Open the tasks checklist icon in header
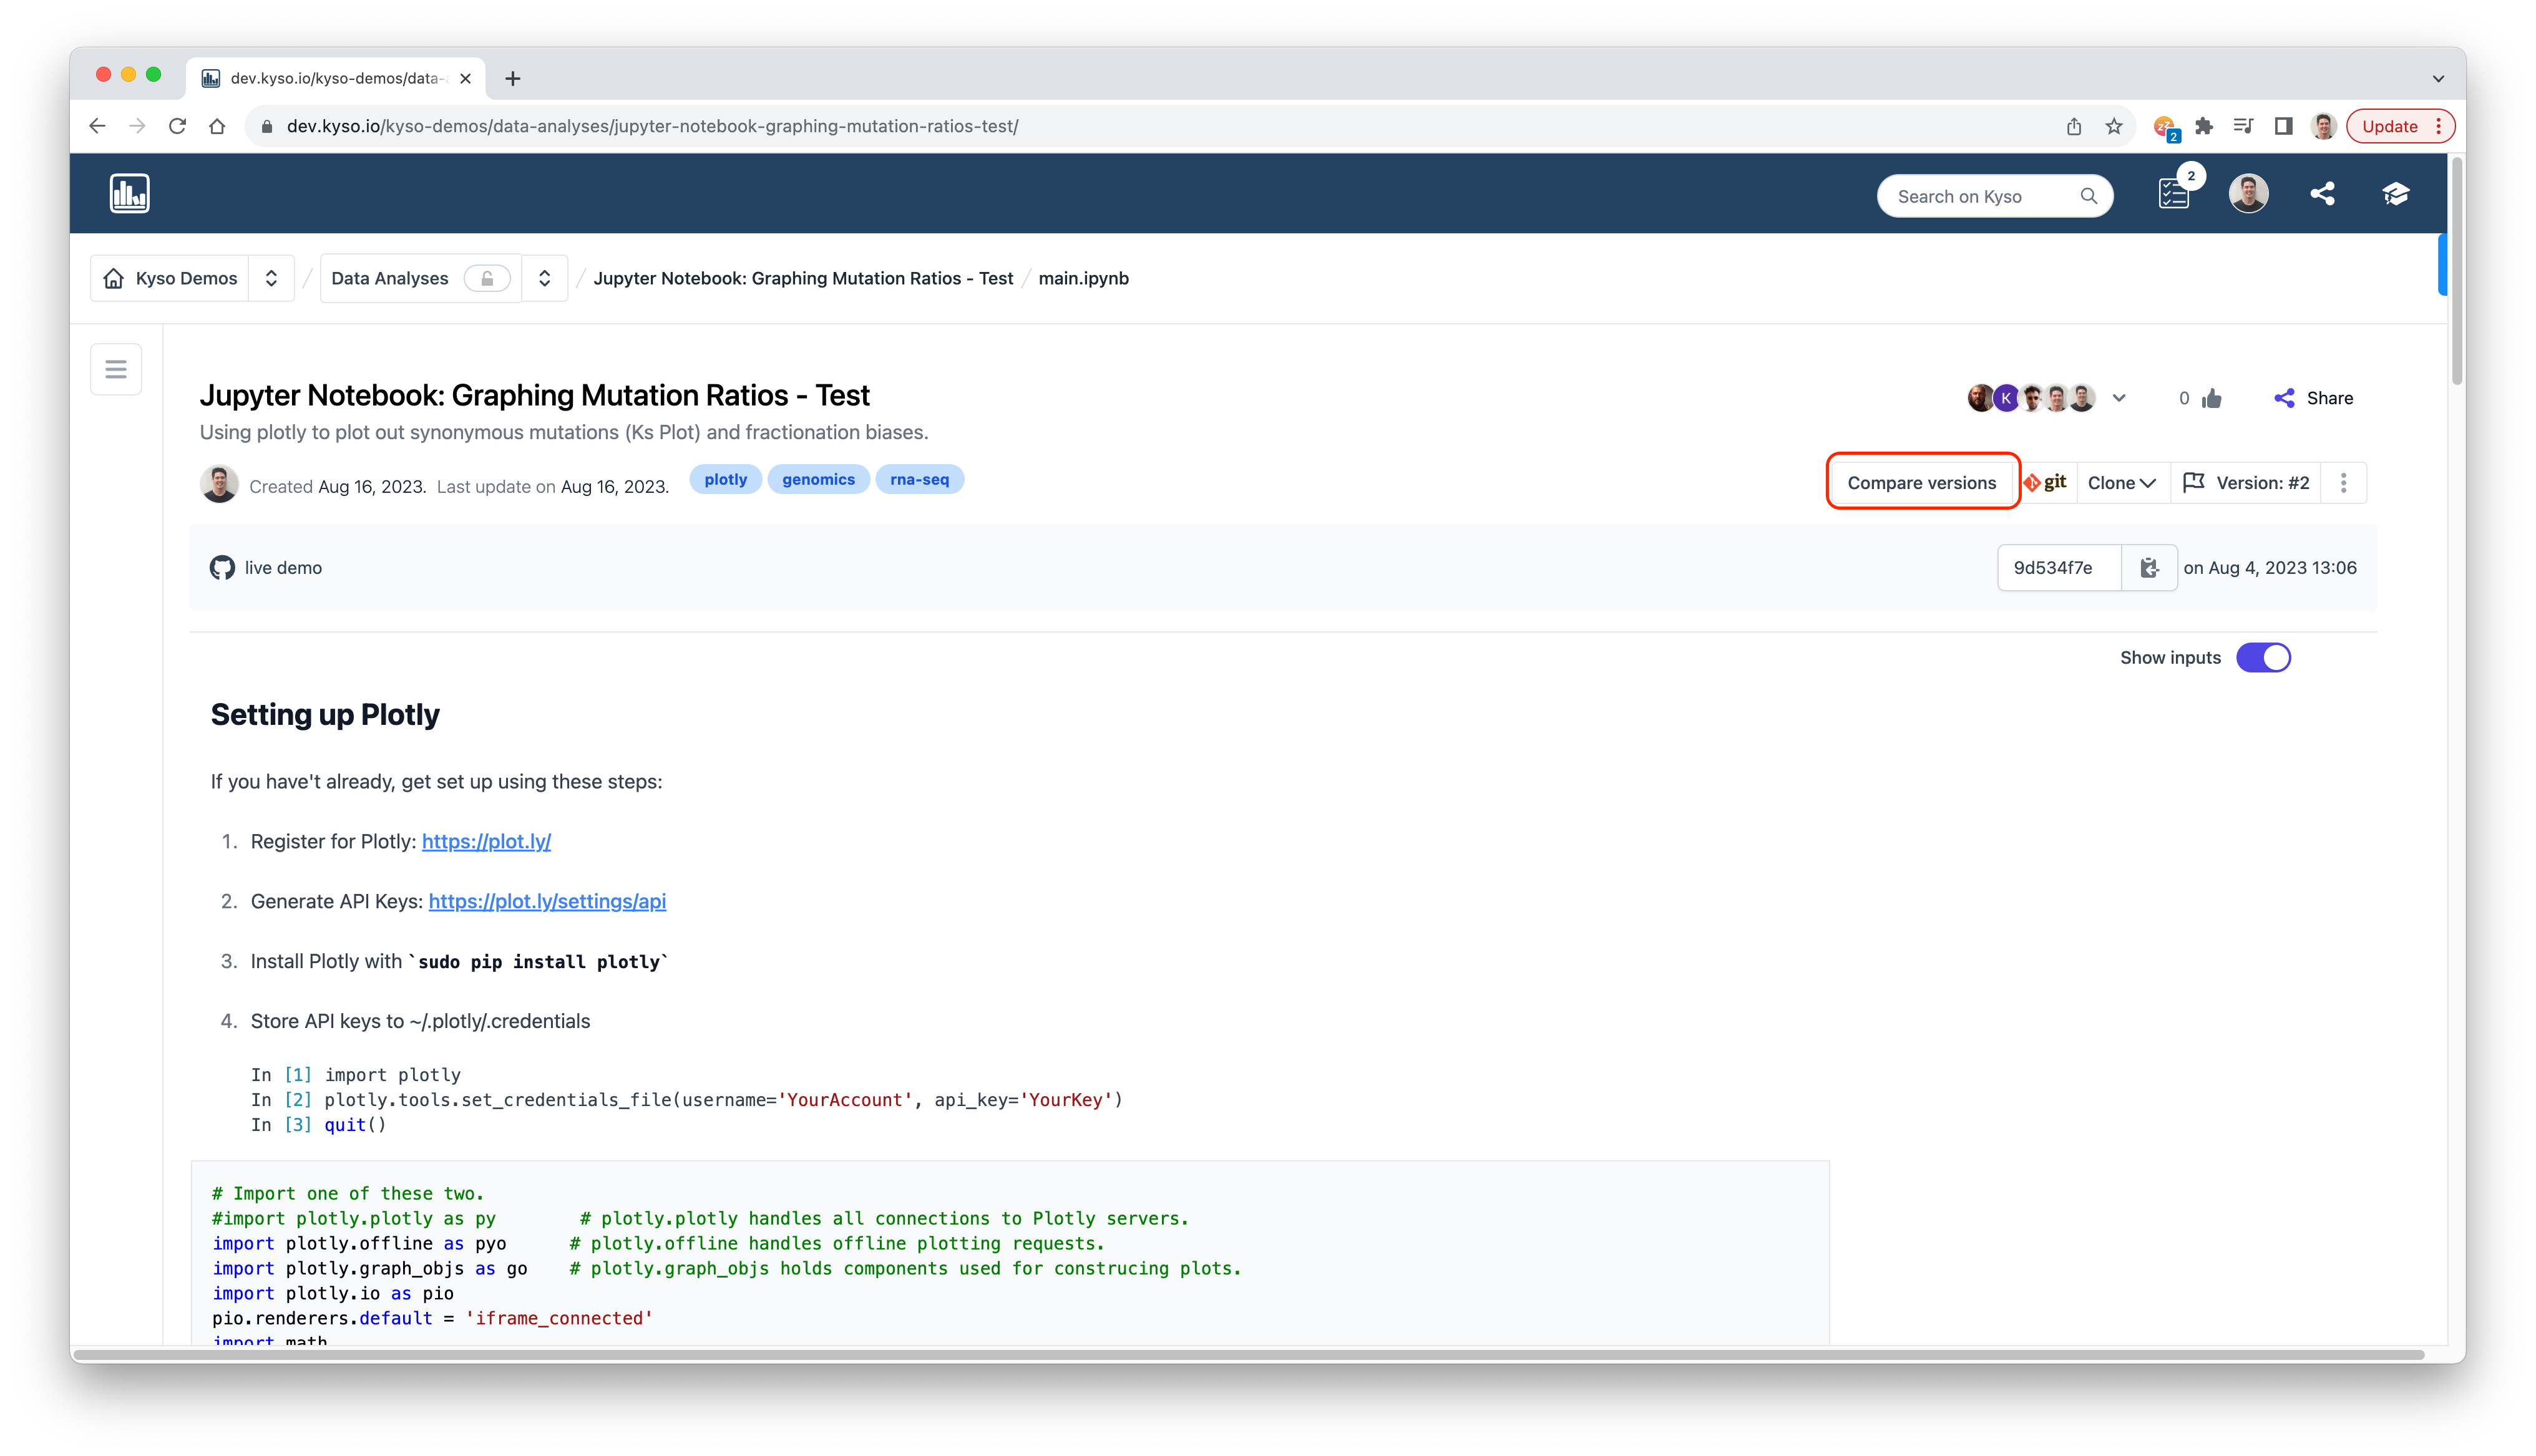The image size is (2536, 1456). click(x=2173, y=195)
